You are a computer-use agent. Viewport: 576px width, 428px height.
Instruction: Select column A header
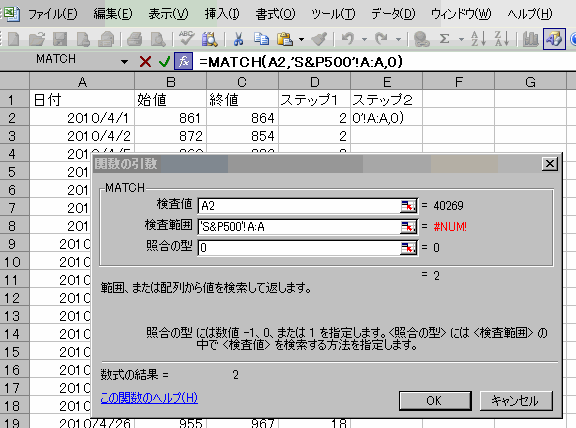click(x=82, y=82)
